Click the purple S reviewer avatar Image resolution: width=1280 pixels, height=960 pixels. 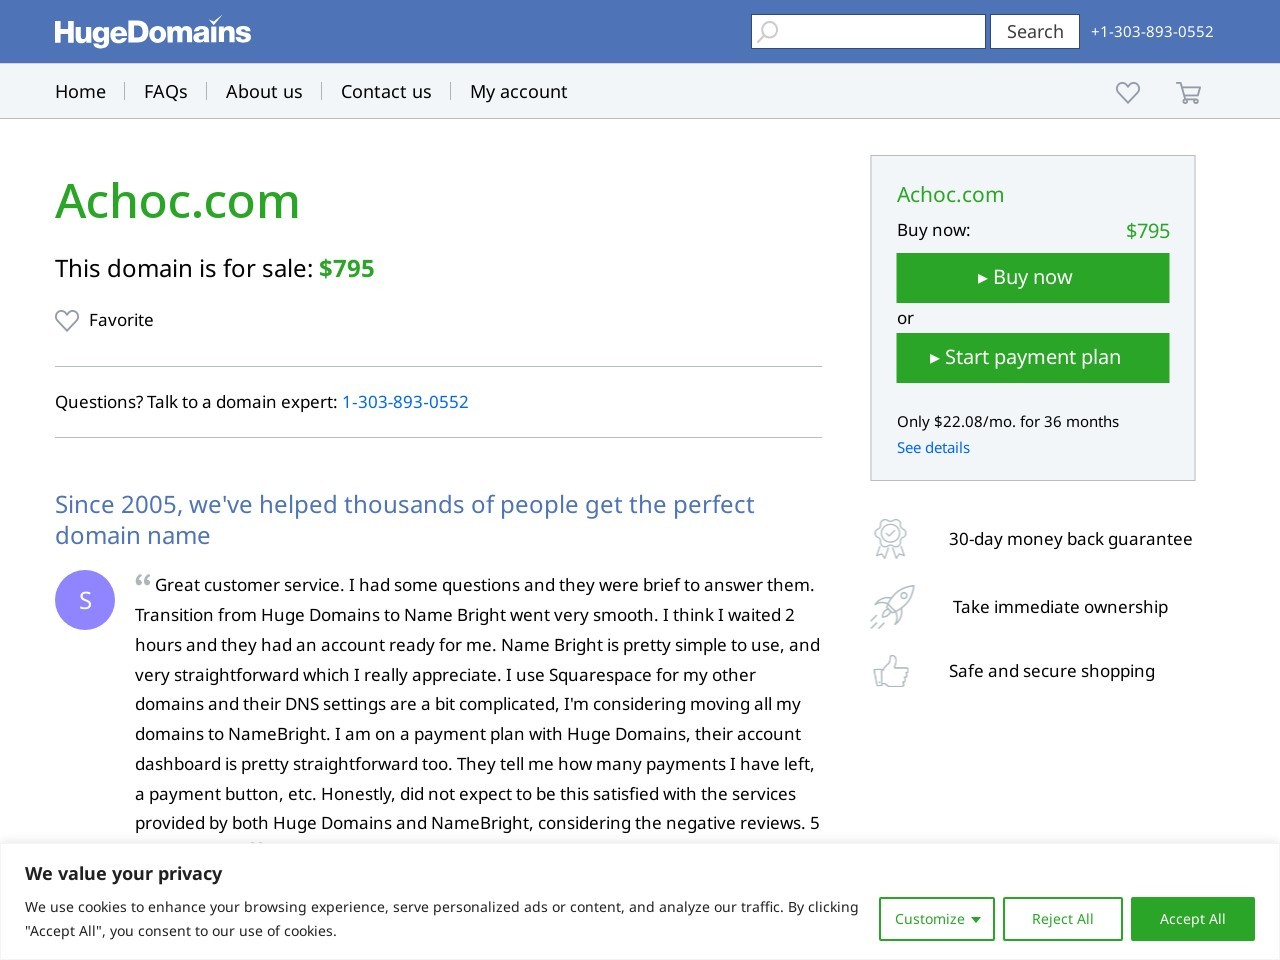pos(85,600)
